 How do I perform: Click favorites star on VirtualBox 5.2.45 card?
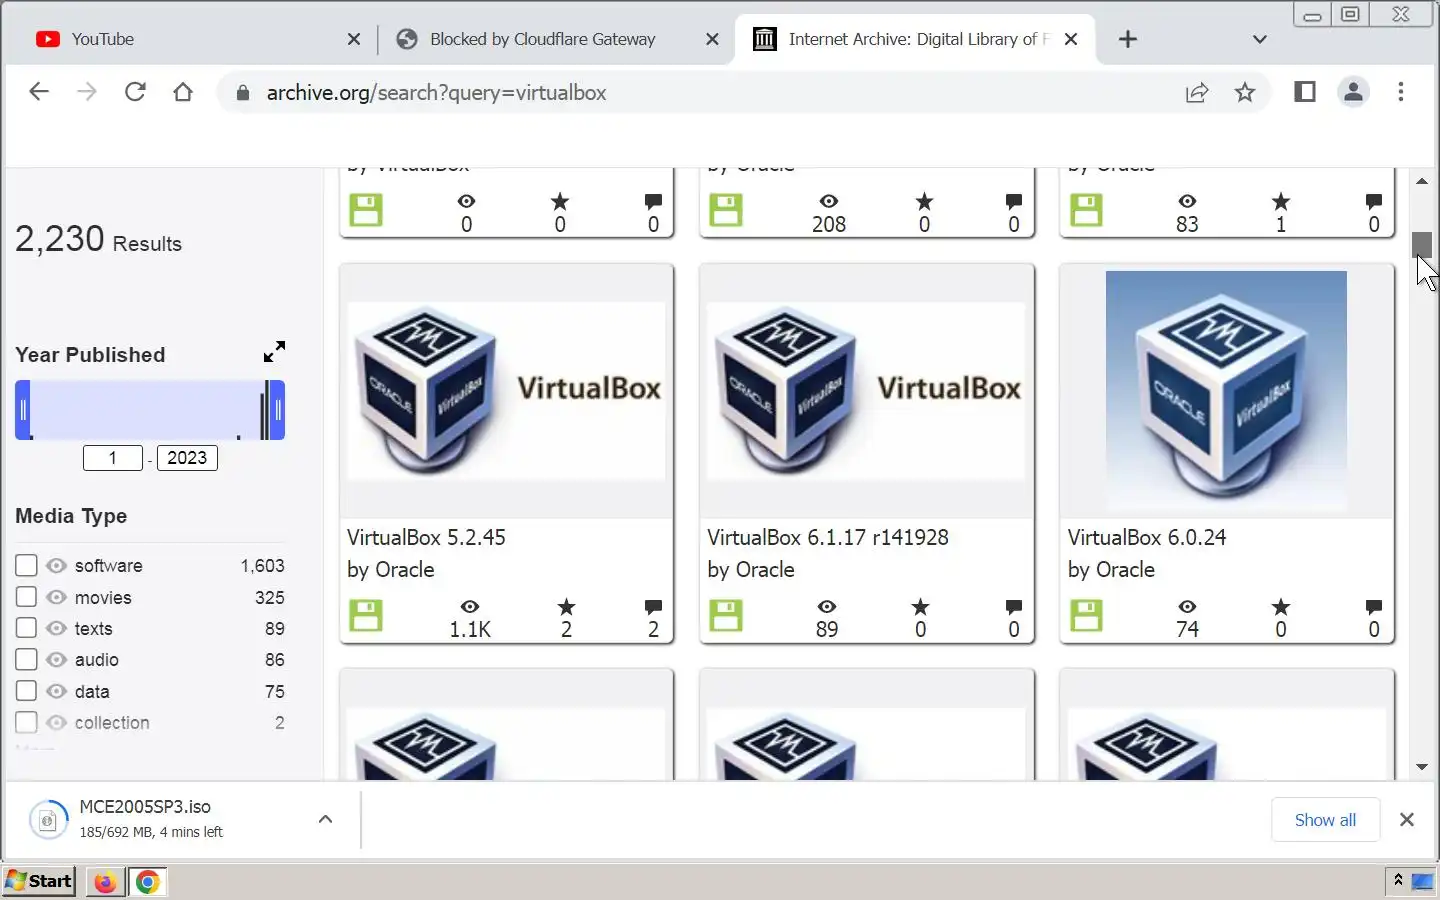coord(566,607)
